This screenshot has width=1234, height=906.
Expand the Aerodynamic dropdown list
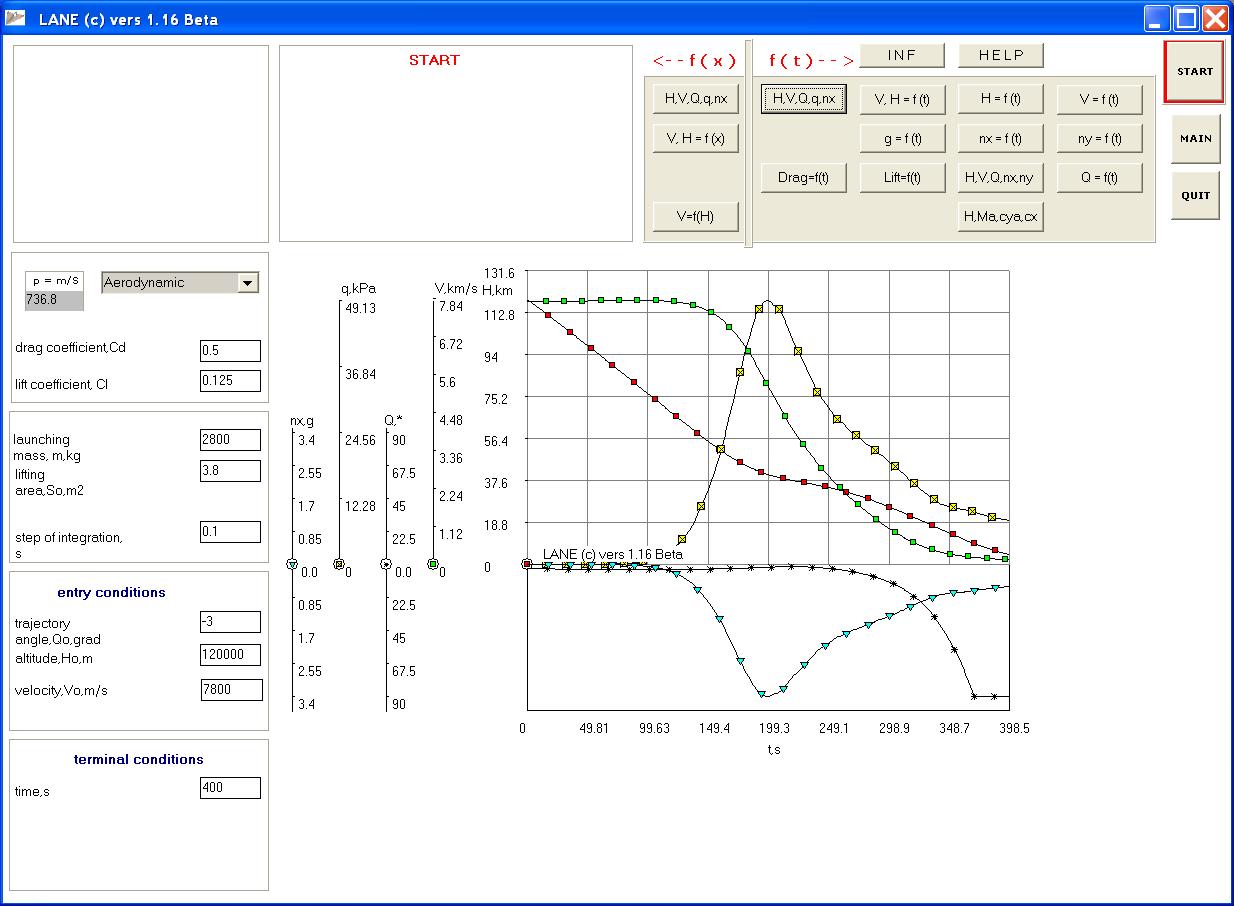247,283
